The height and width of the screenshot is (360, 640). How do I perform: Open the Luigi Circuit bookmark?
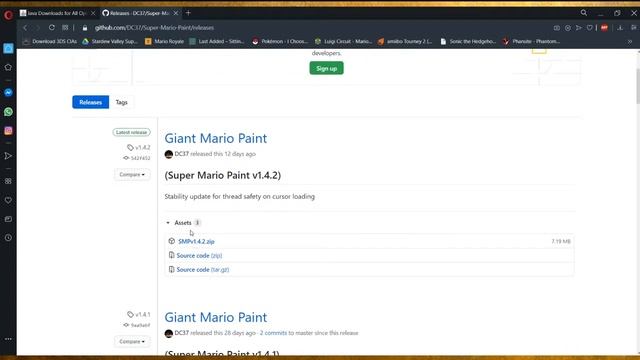click(343, 41)
